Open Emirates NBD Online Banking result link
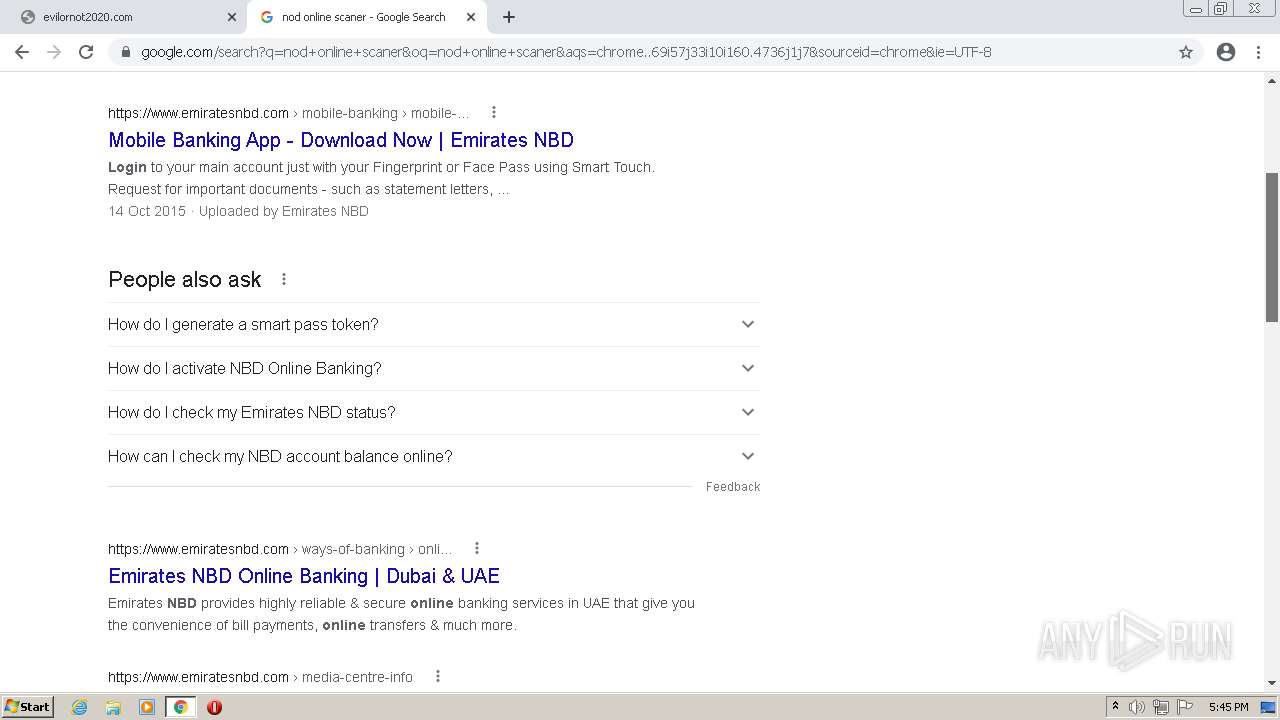 coord(304,576)
